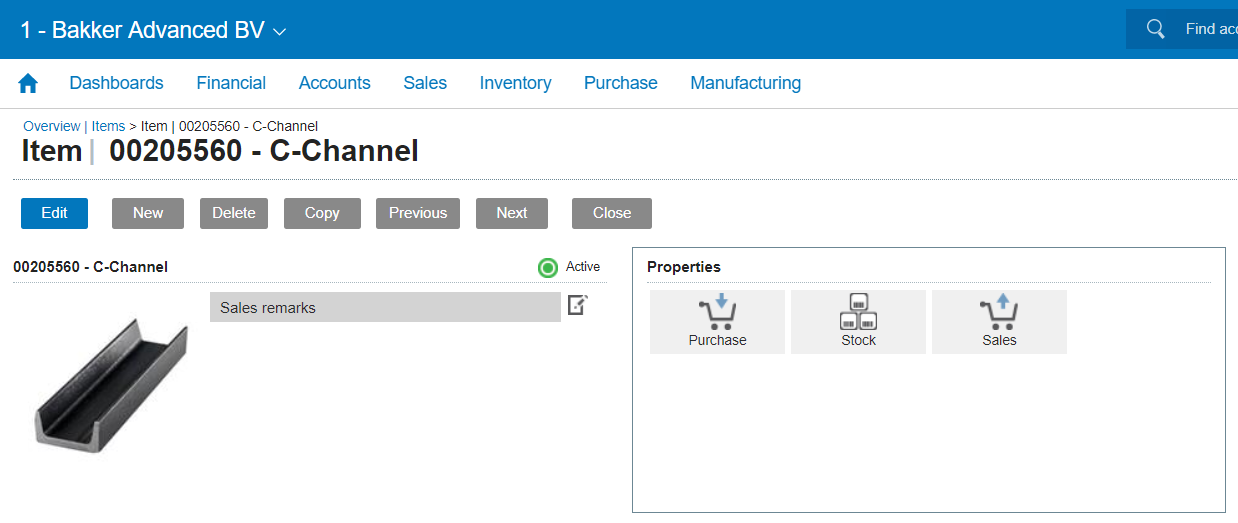Click the Delete button
The height and width of the screenshot is (523, 1238).
pyautogui.click(x=234, y=213)
